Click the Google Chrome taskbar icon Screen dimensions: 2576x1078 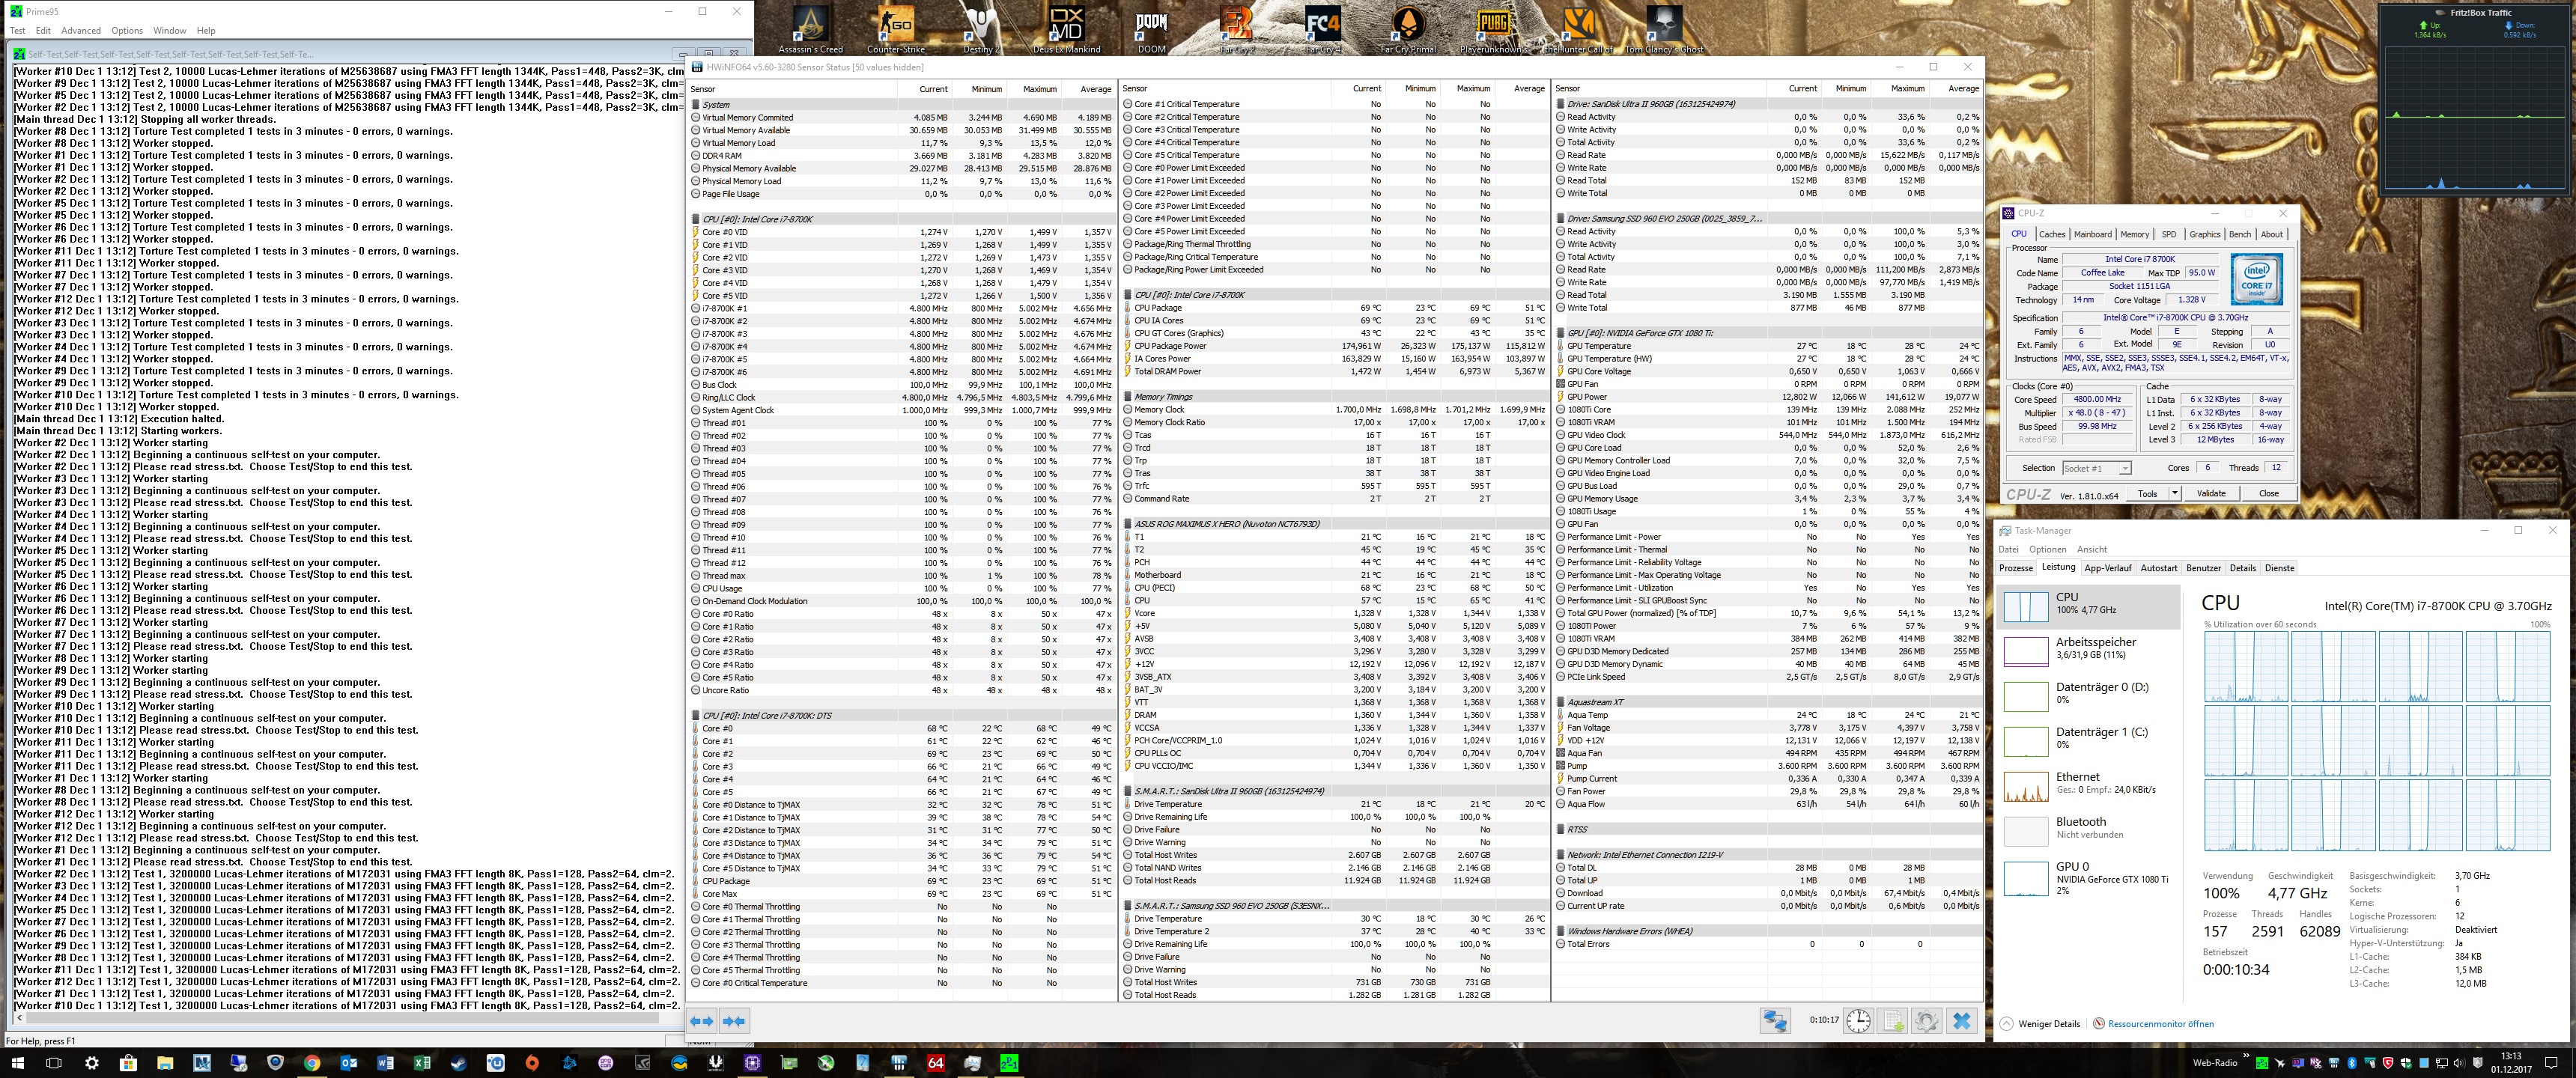tap(312, 1063)
